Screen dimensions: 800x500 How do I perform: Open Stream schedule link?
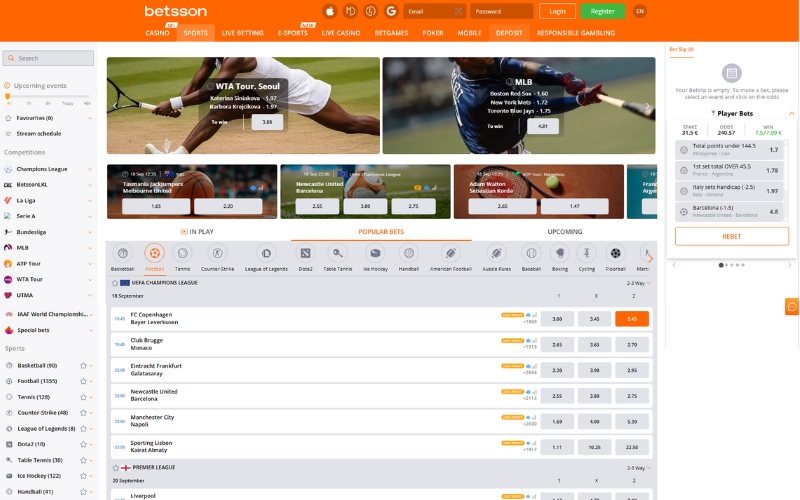coord(39,134)
